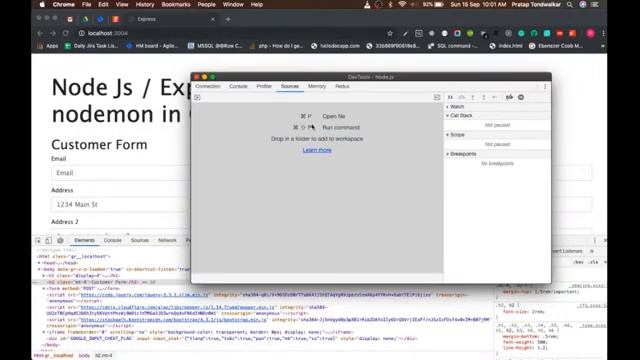
Task: Expand the iframe element node
Action: pos(44,332)
